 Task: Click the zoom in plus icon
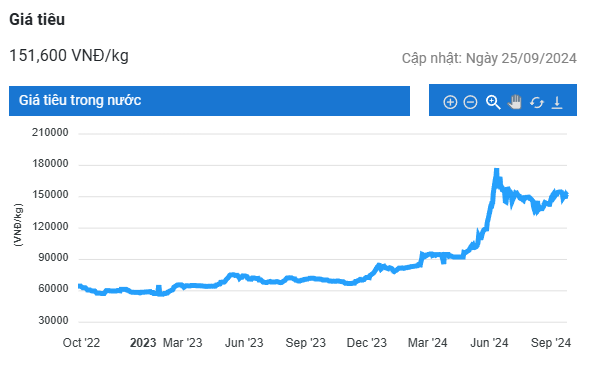click(450, 102)
